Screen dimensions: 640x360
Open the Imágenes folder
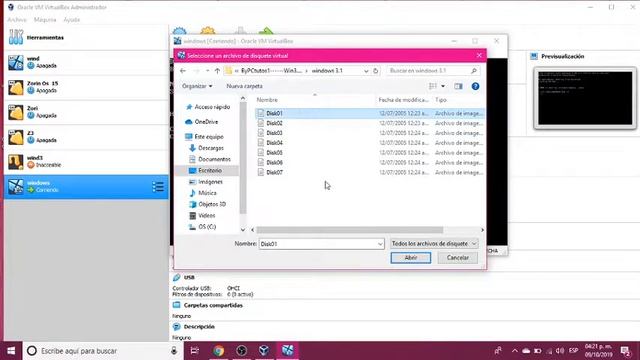pyautogui.click(x=206, y=182)
